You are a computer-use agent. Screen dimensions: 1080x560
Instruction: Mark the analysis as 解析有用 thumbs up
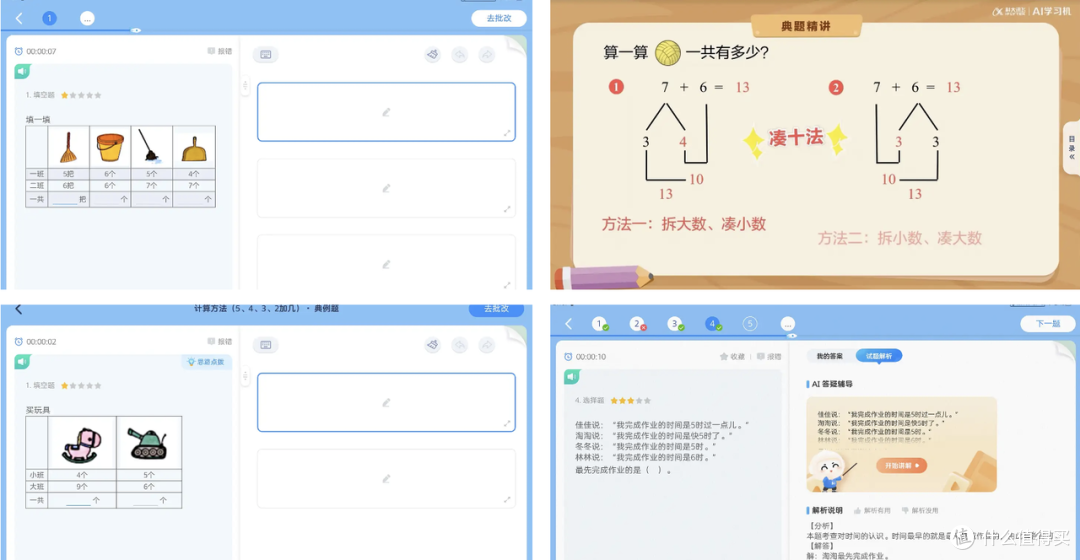872,510
